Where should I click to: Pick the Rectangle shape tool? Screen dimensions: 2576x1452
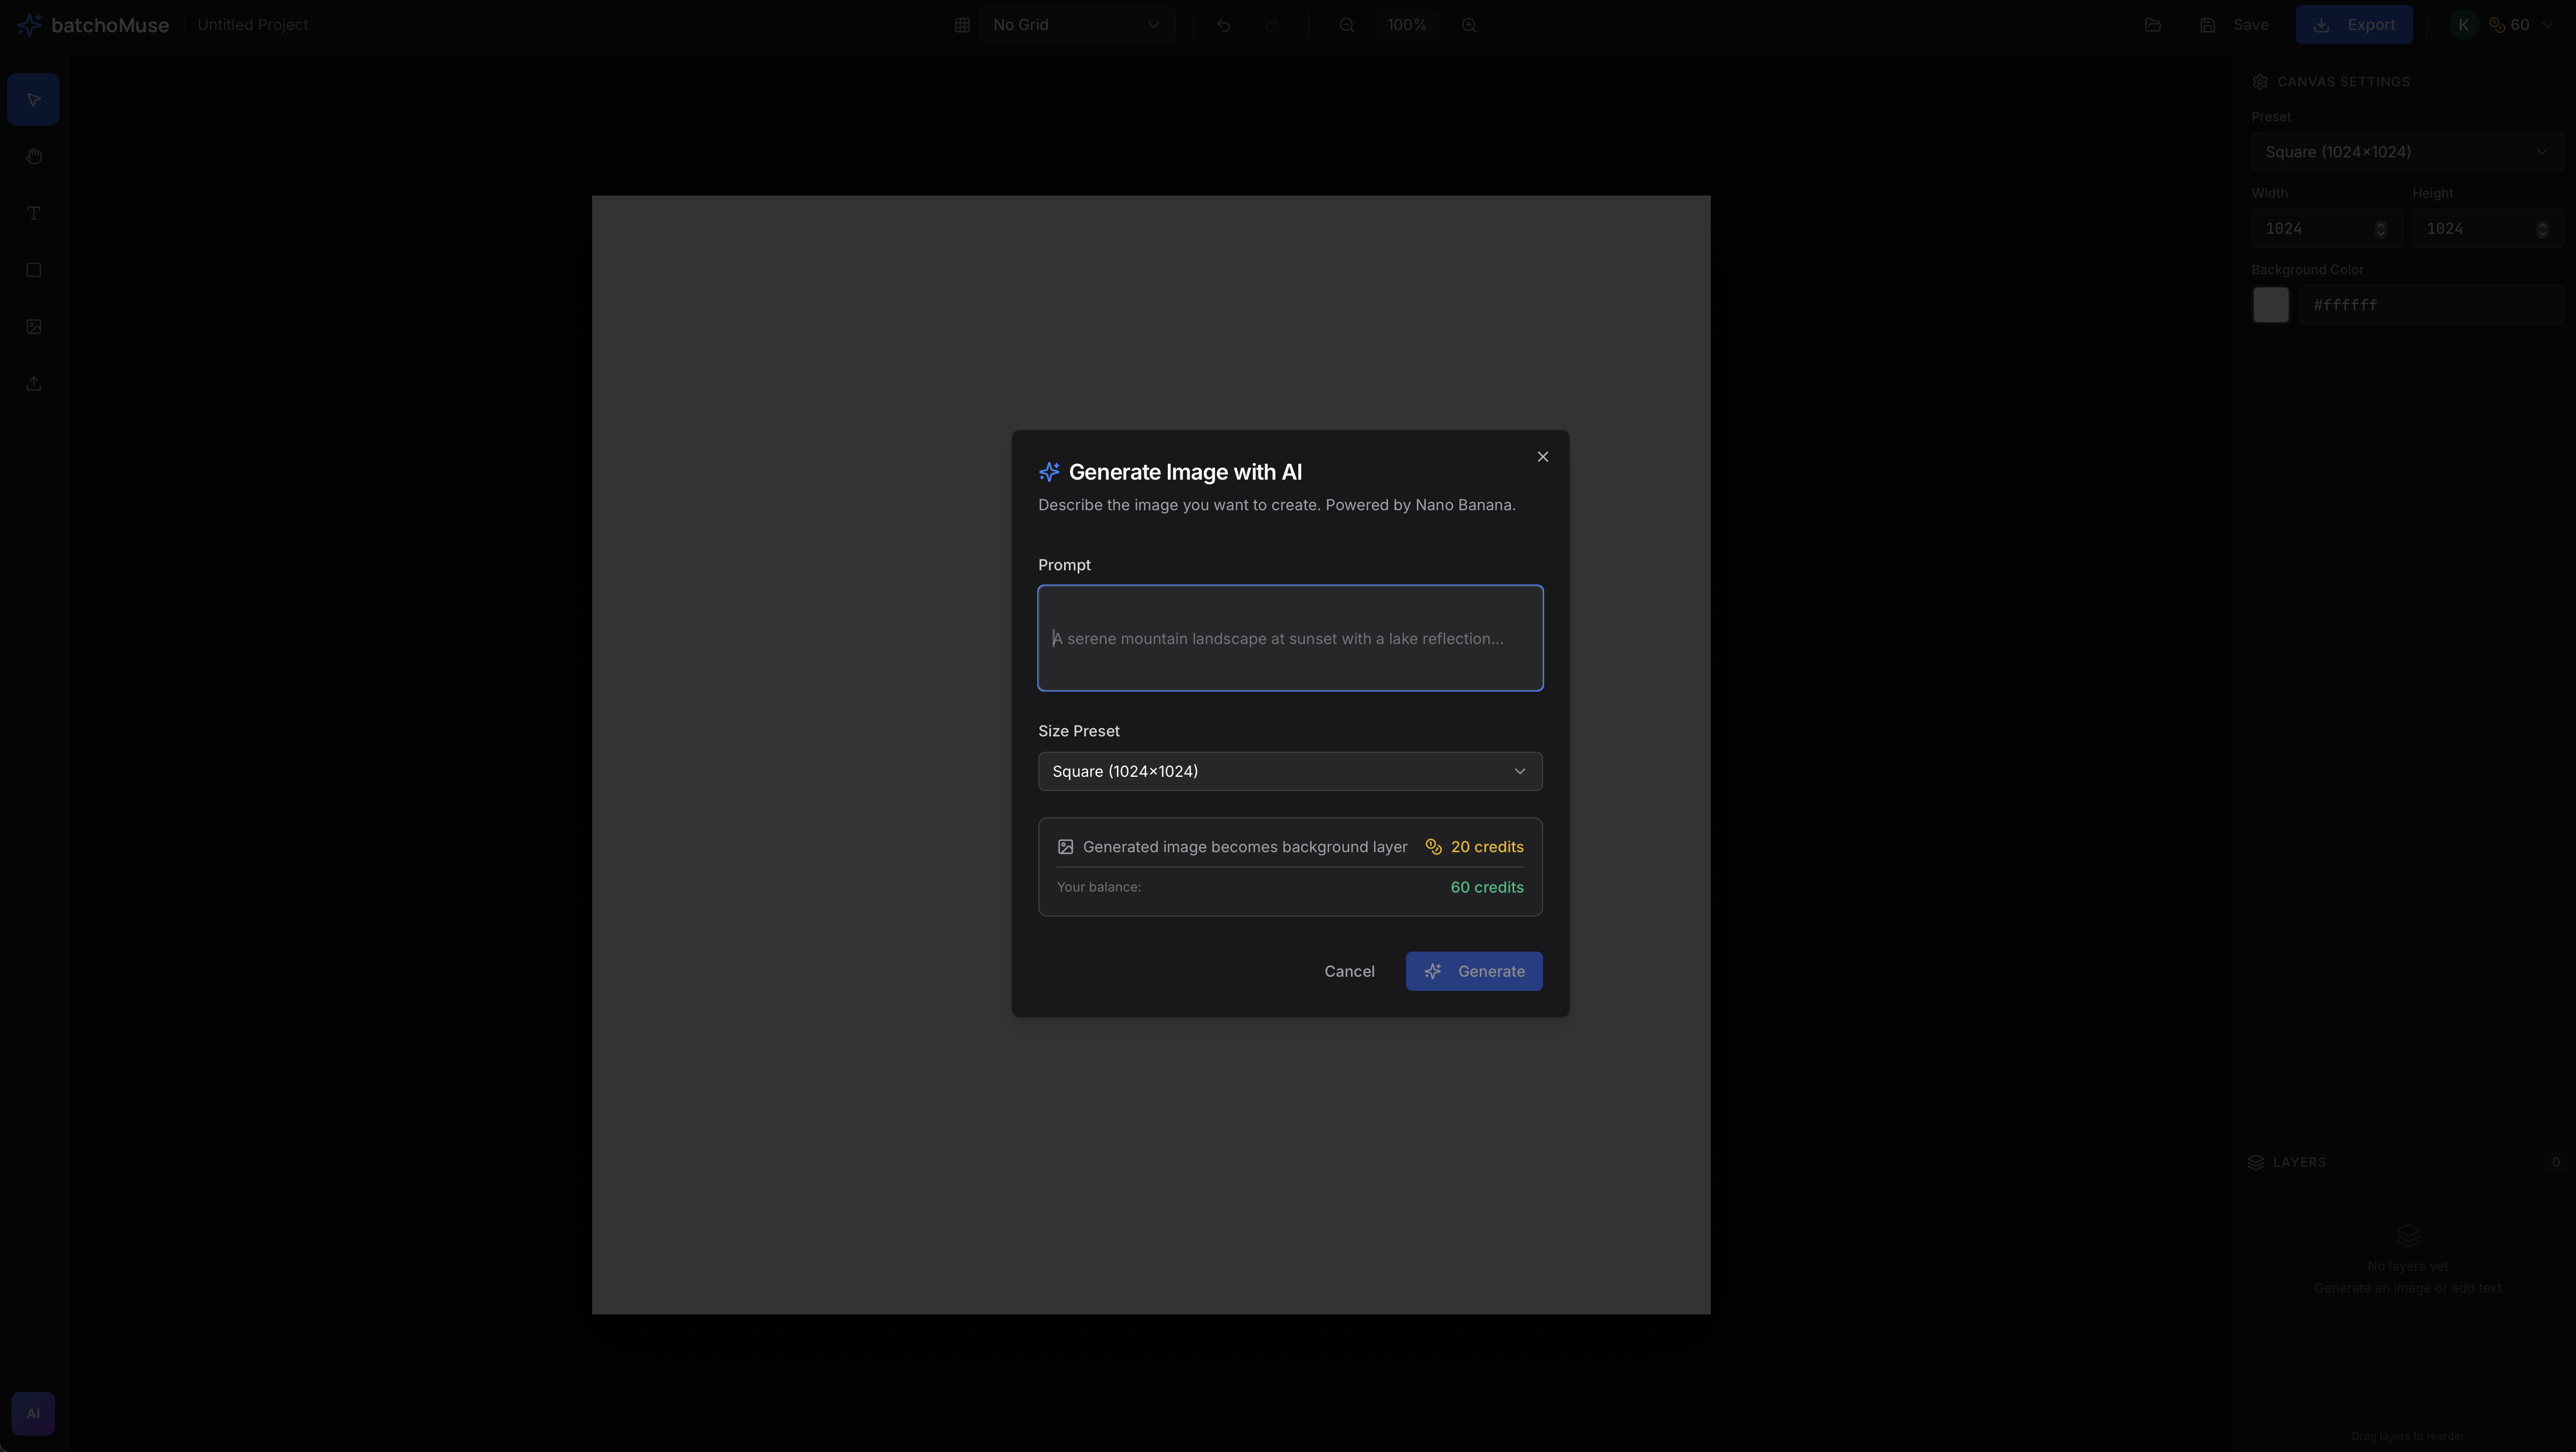(33, 270)
